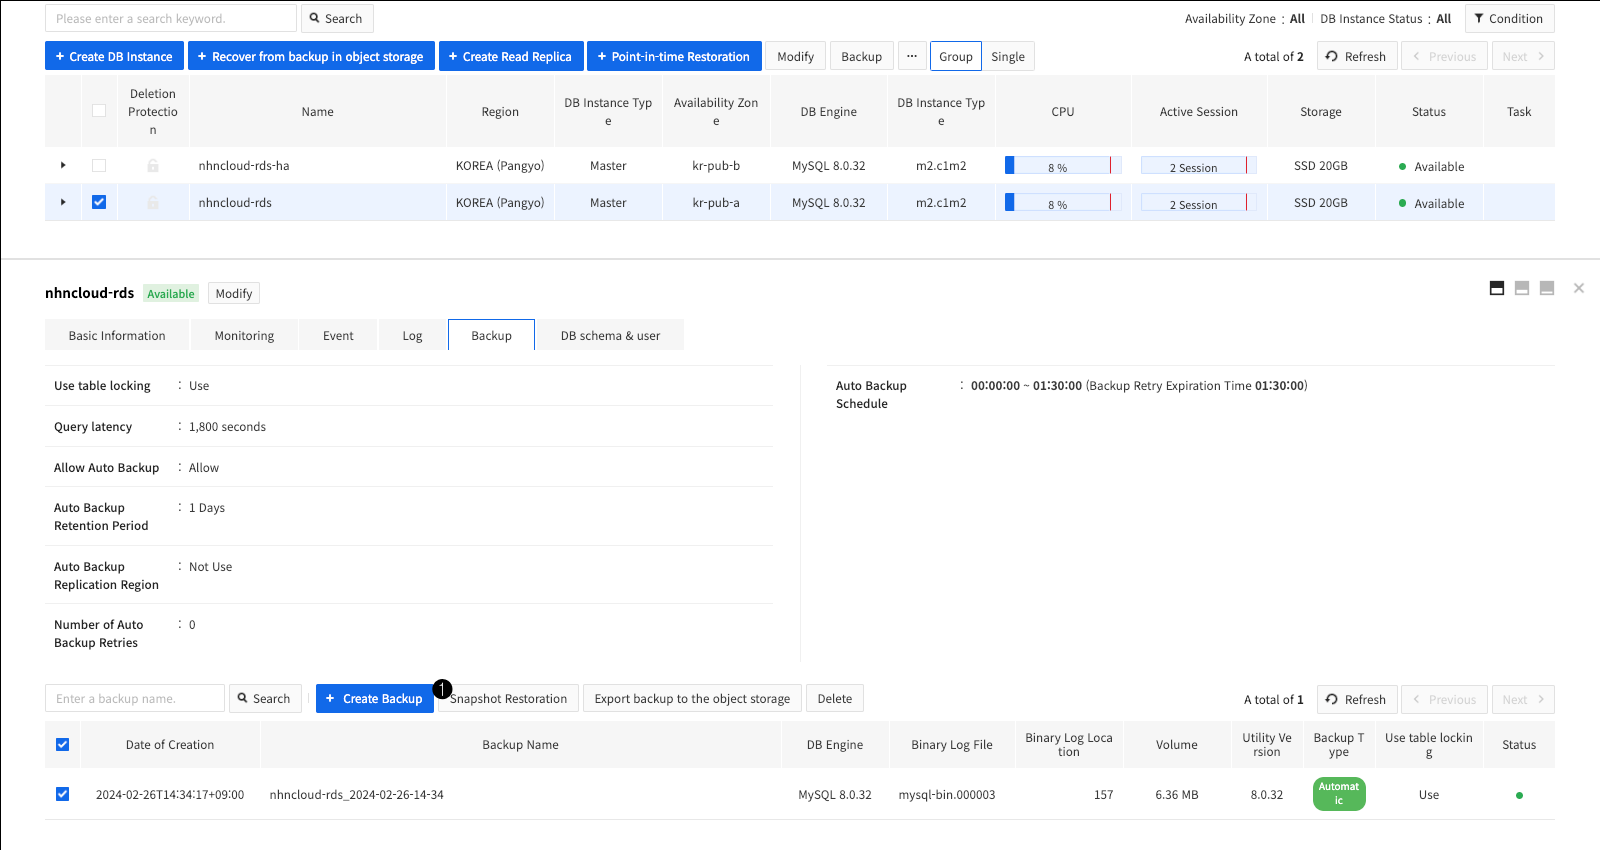Focus the backup name search field
This screenshot has width=1600, height=850.
(135, 698)
